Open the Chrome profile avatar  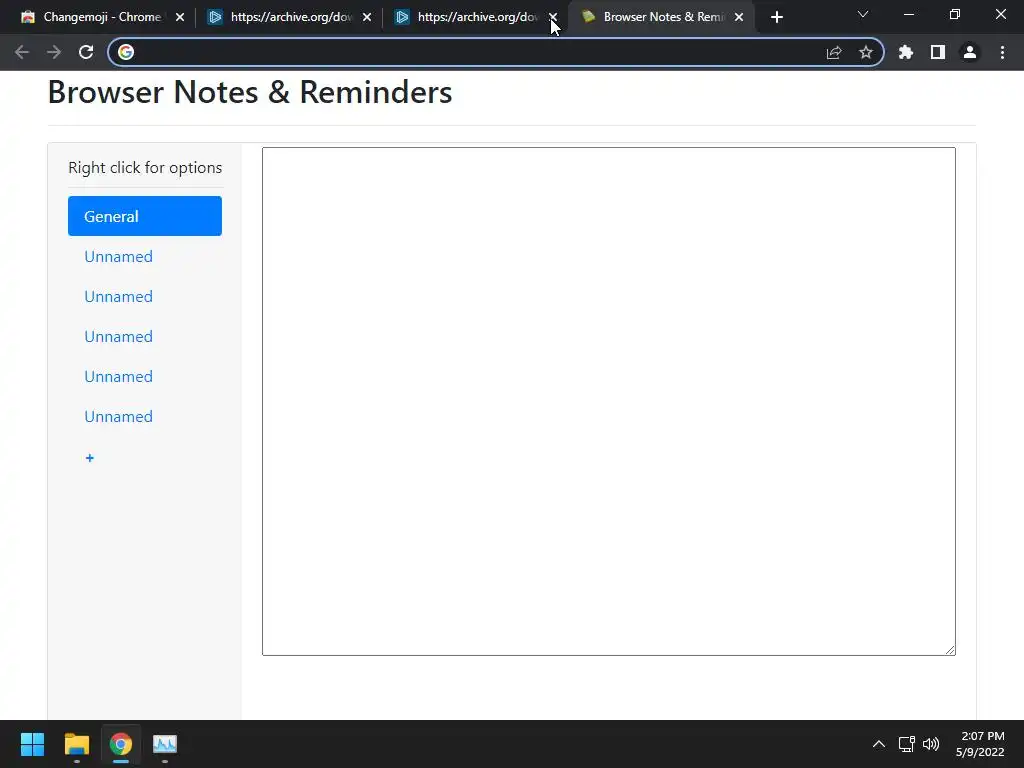pyautogui.click(x=970, y=52)
